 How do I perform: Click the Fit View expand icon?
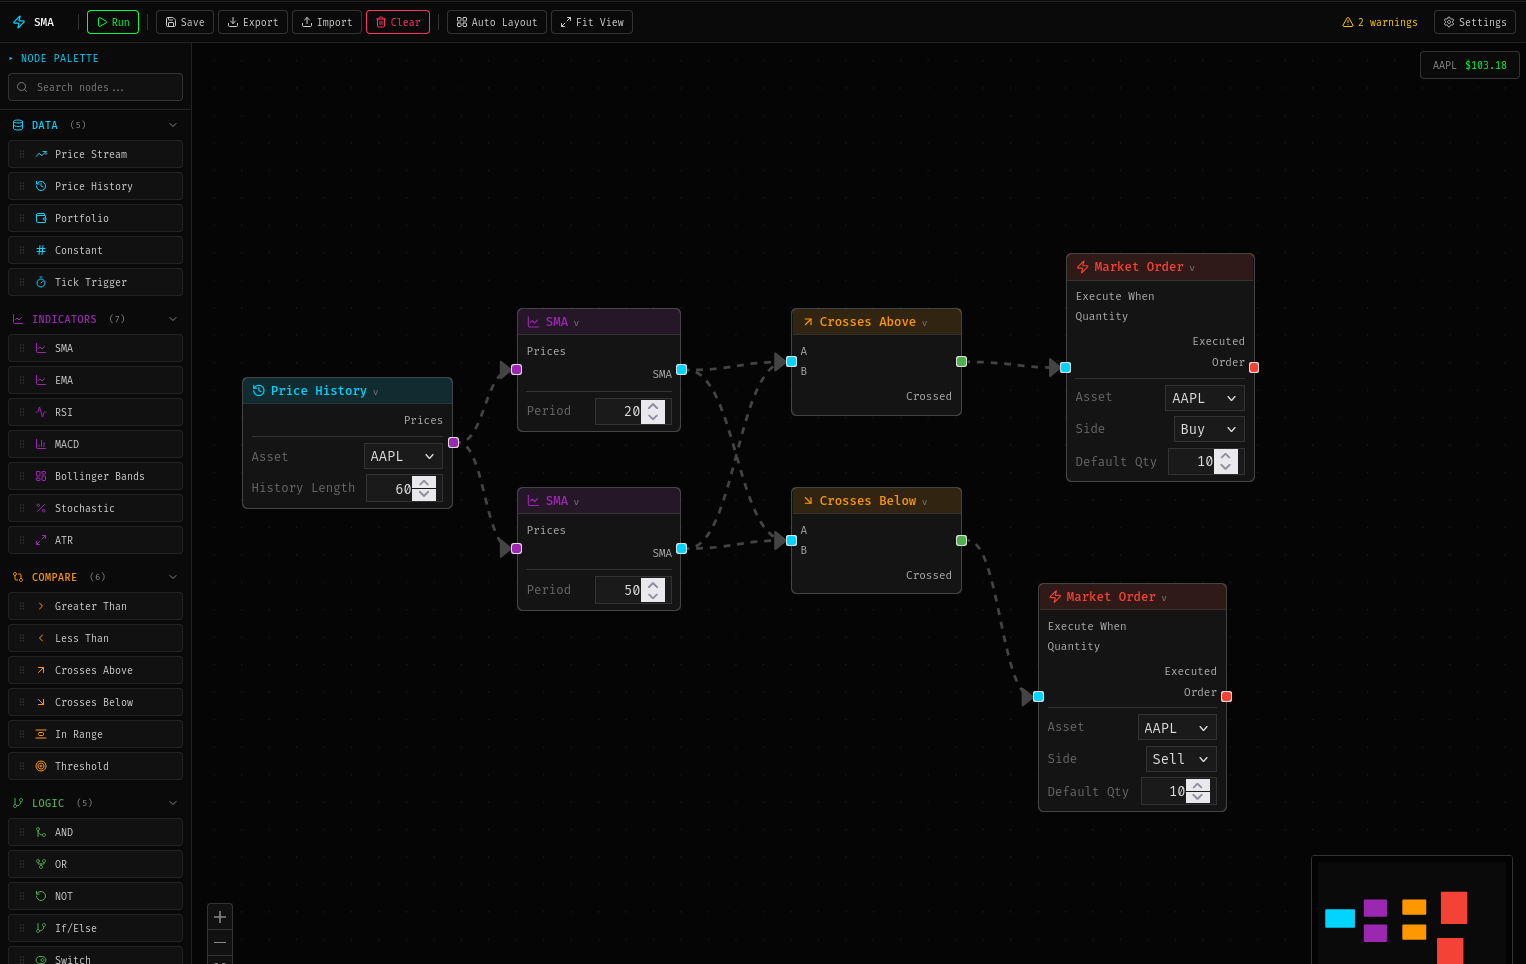click(566, 22)
